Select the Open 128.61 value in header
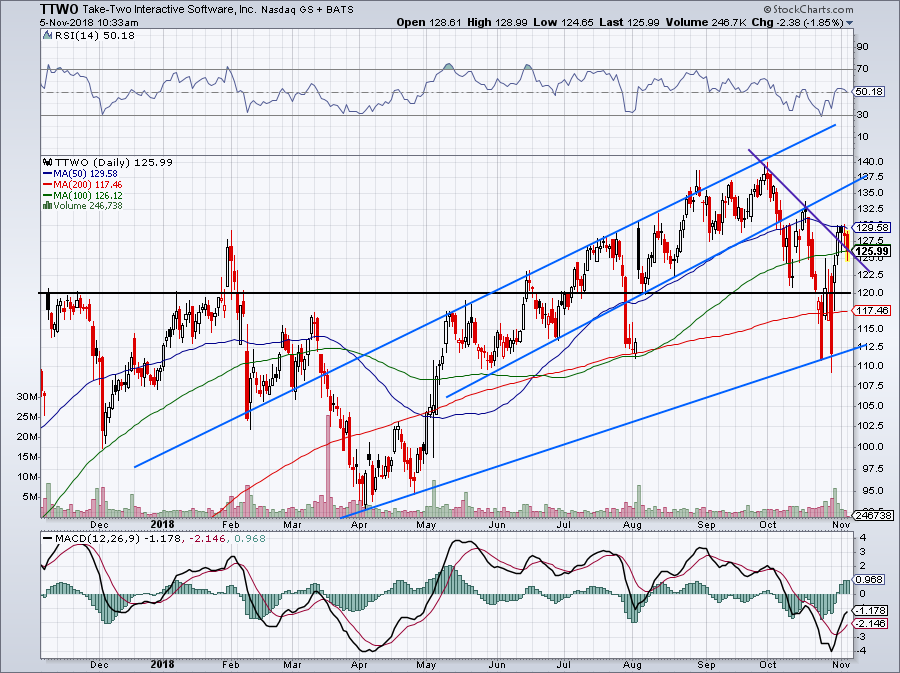 pos(429,22)
